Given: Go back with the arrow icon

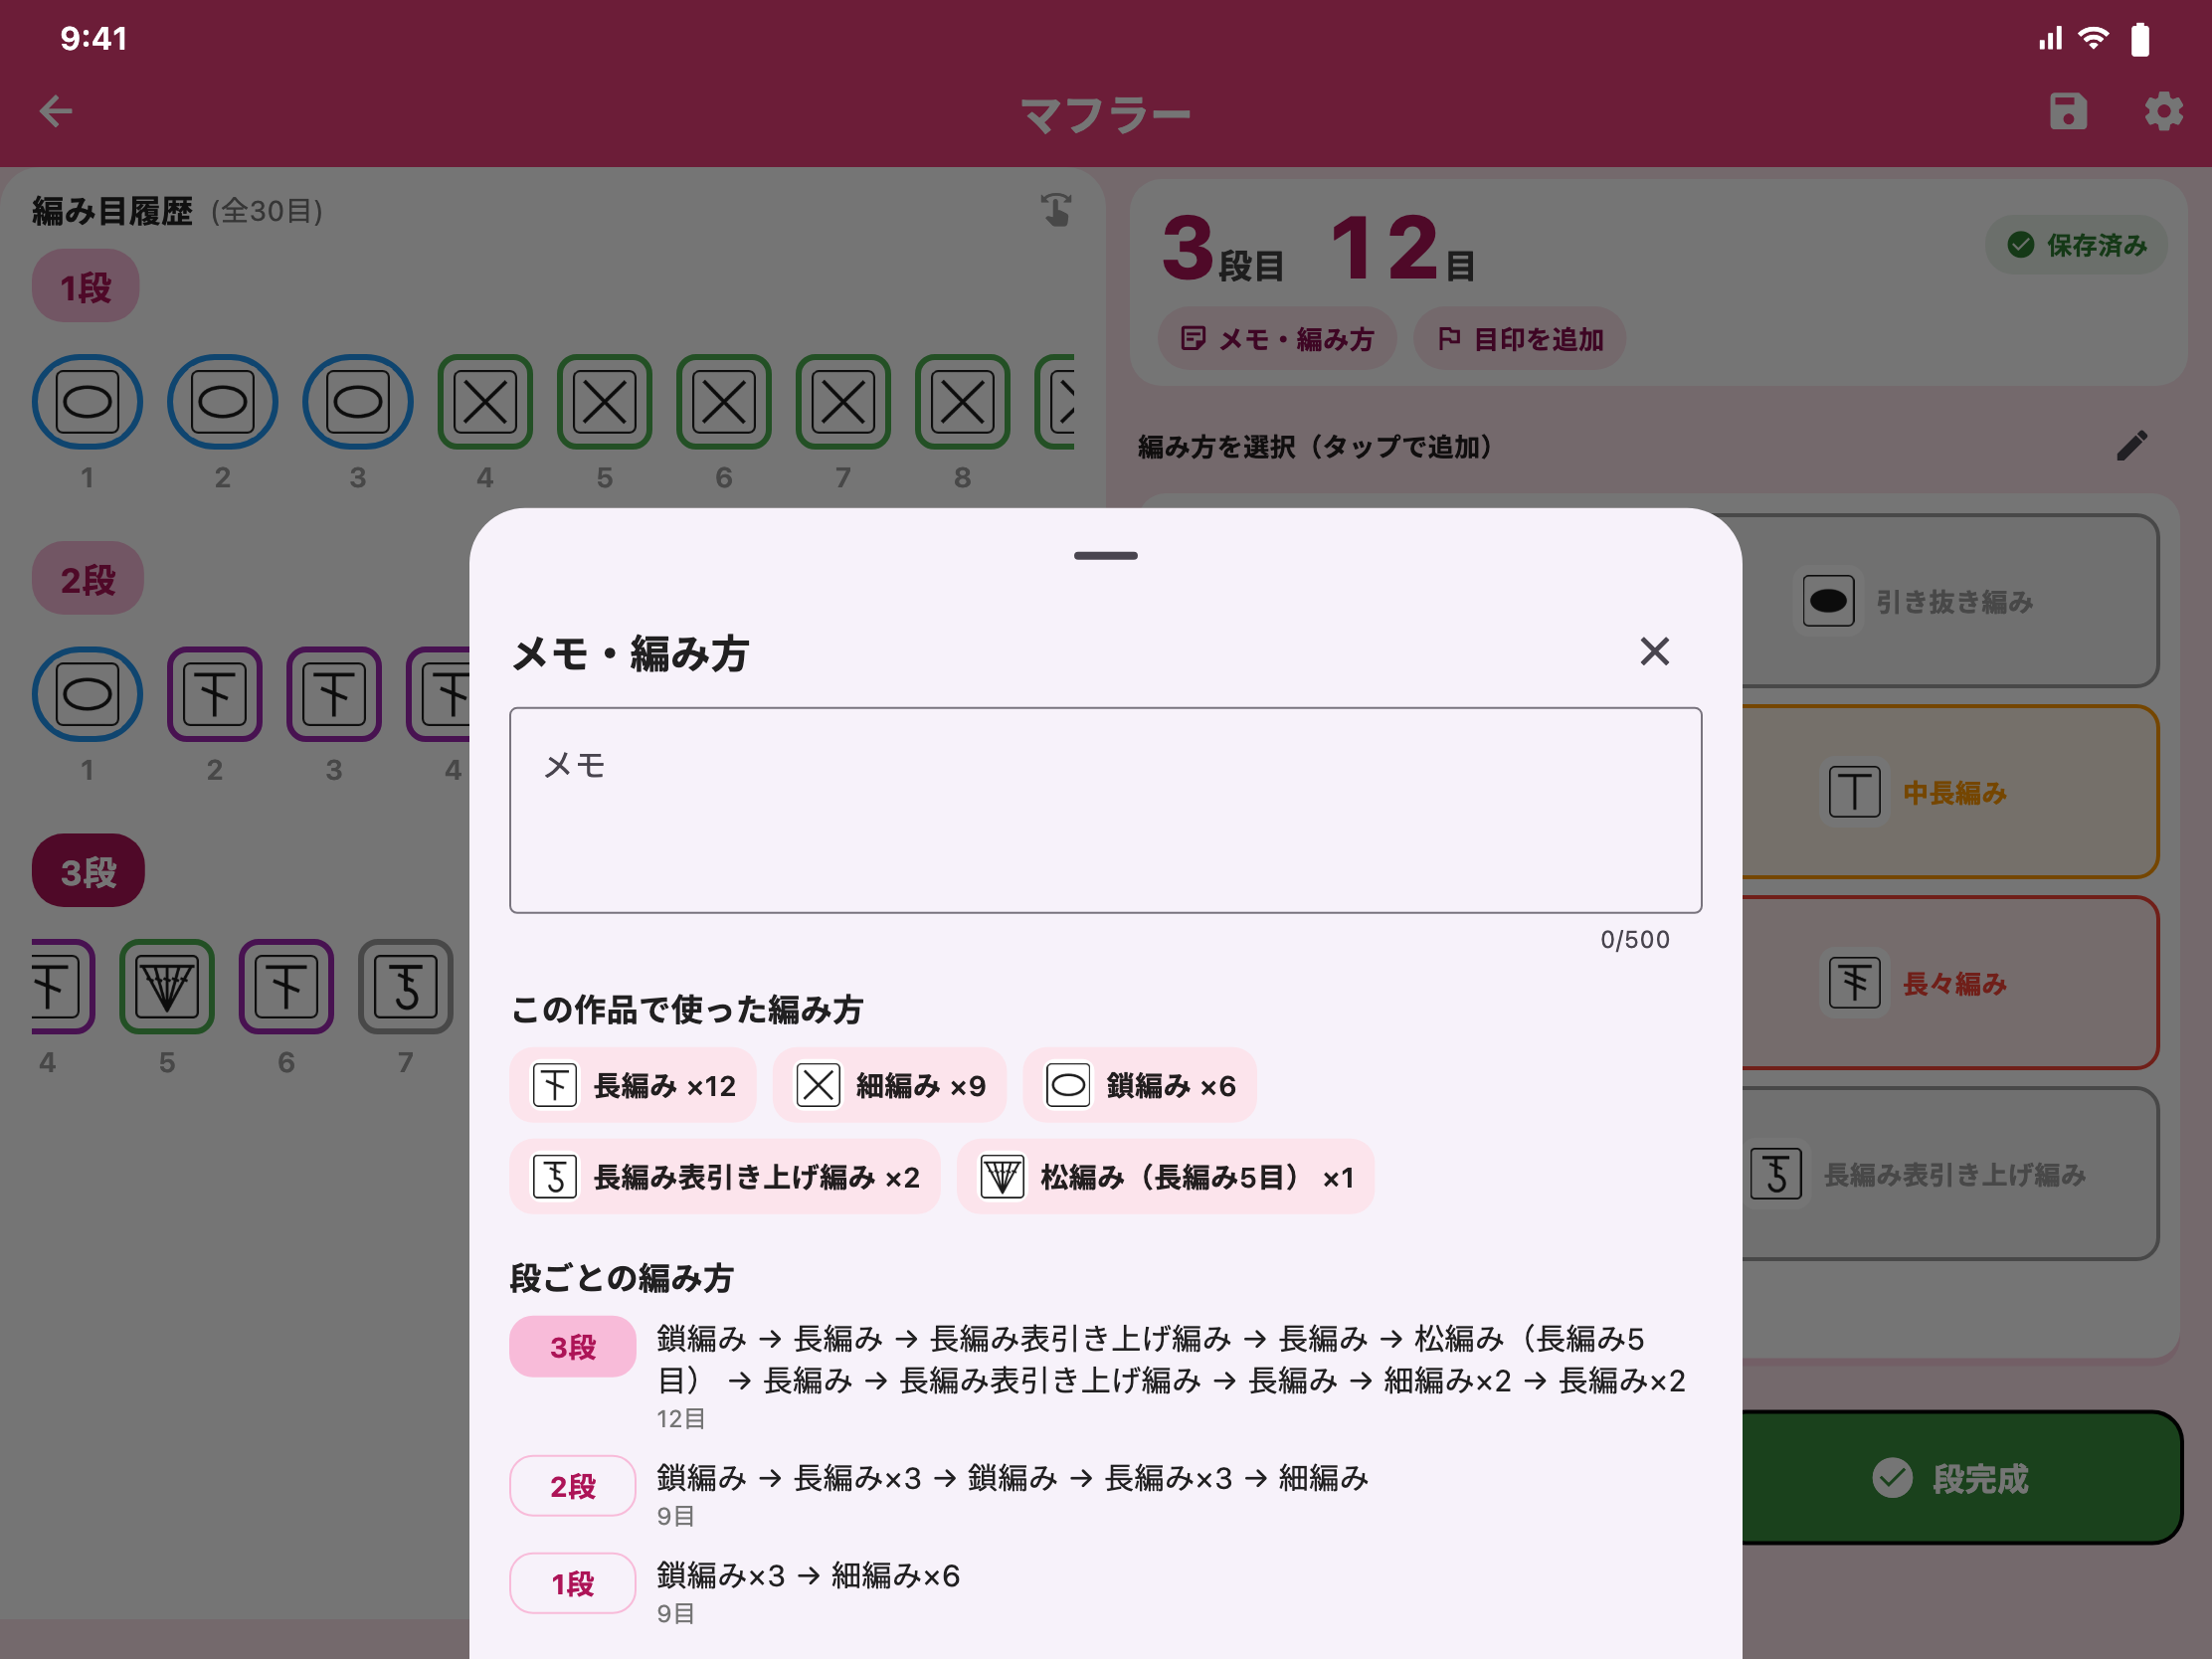Looking at the screenshot, I should tap(56, 111).
